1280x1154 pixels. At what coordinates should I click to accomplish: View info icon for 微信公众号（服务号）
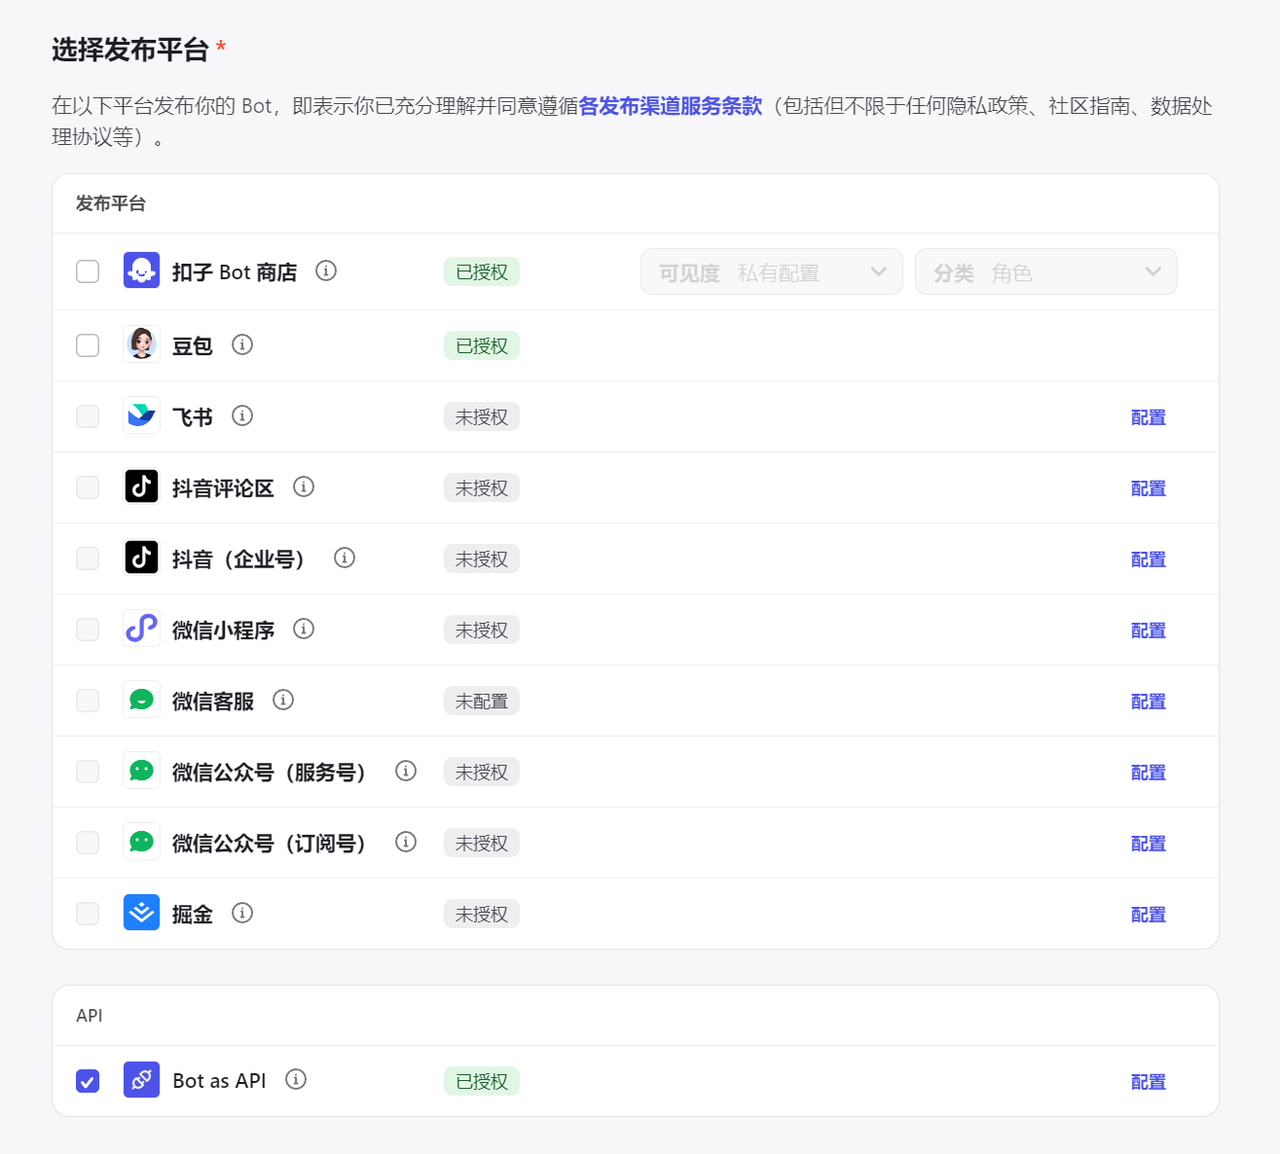[405, 771]
